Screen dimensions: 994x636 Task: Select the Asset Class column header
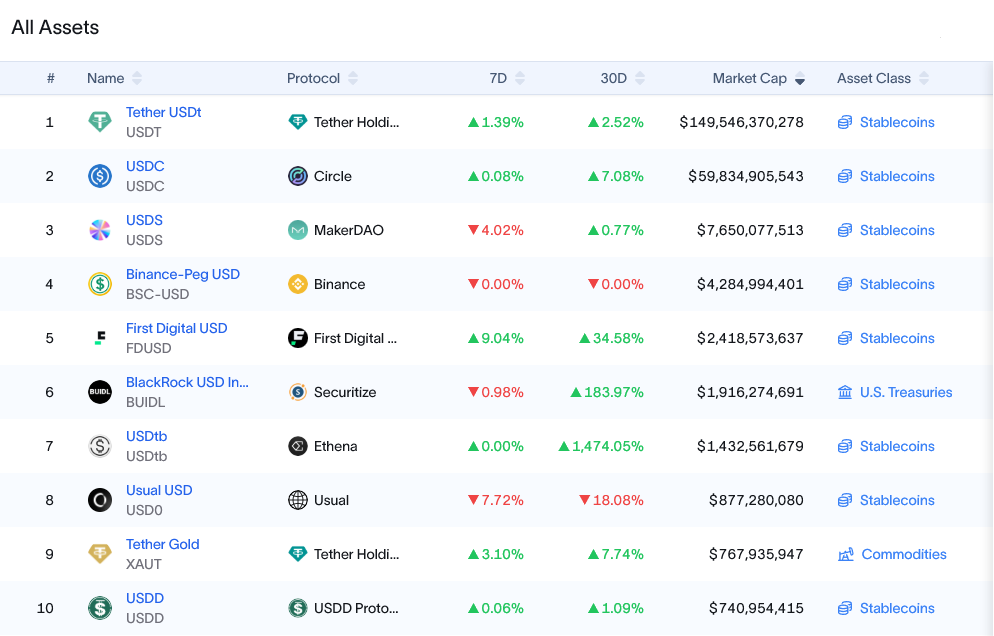[x=875, y=78]
